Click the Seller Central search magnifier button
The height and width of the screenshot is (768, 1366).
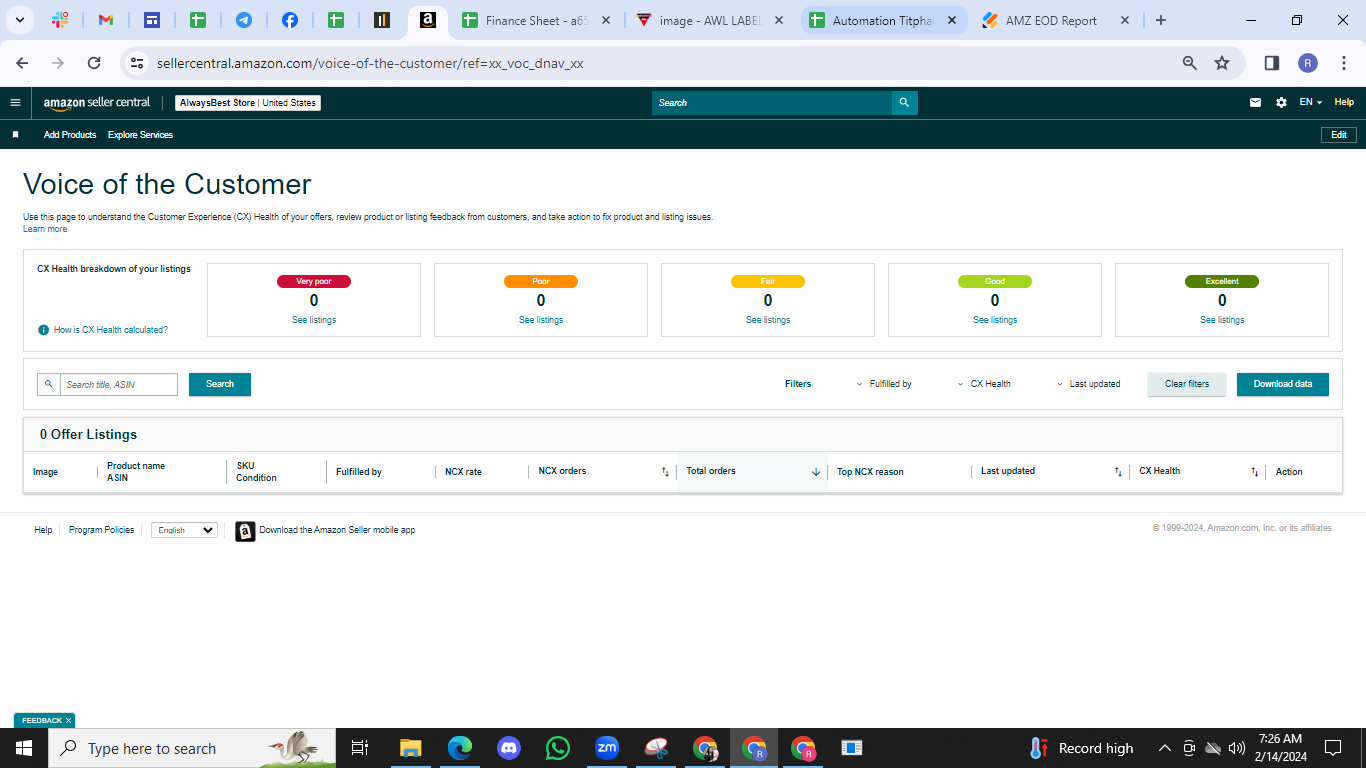pos(904,103)
